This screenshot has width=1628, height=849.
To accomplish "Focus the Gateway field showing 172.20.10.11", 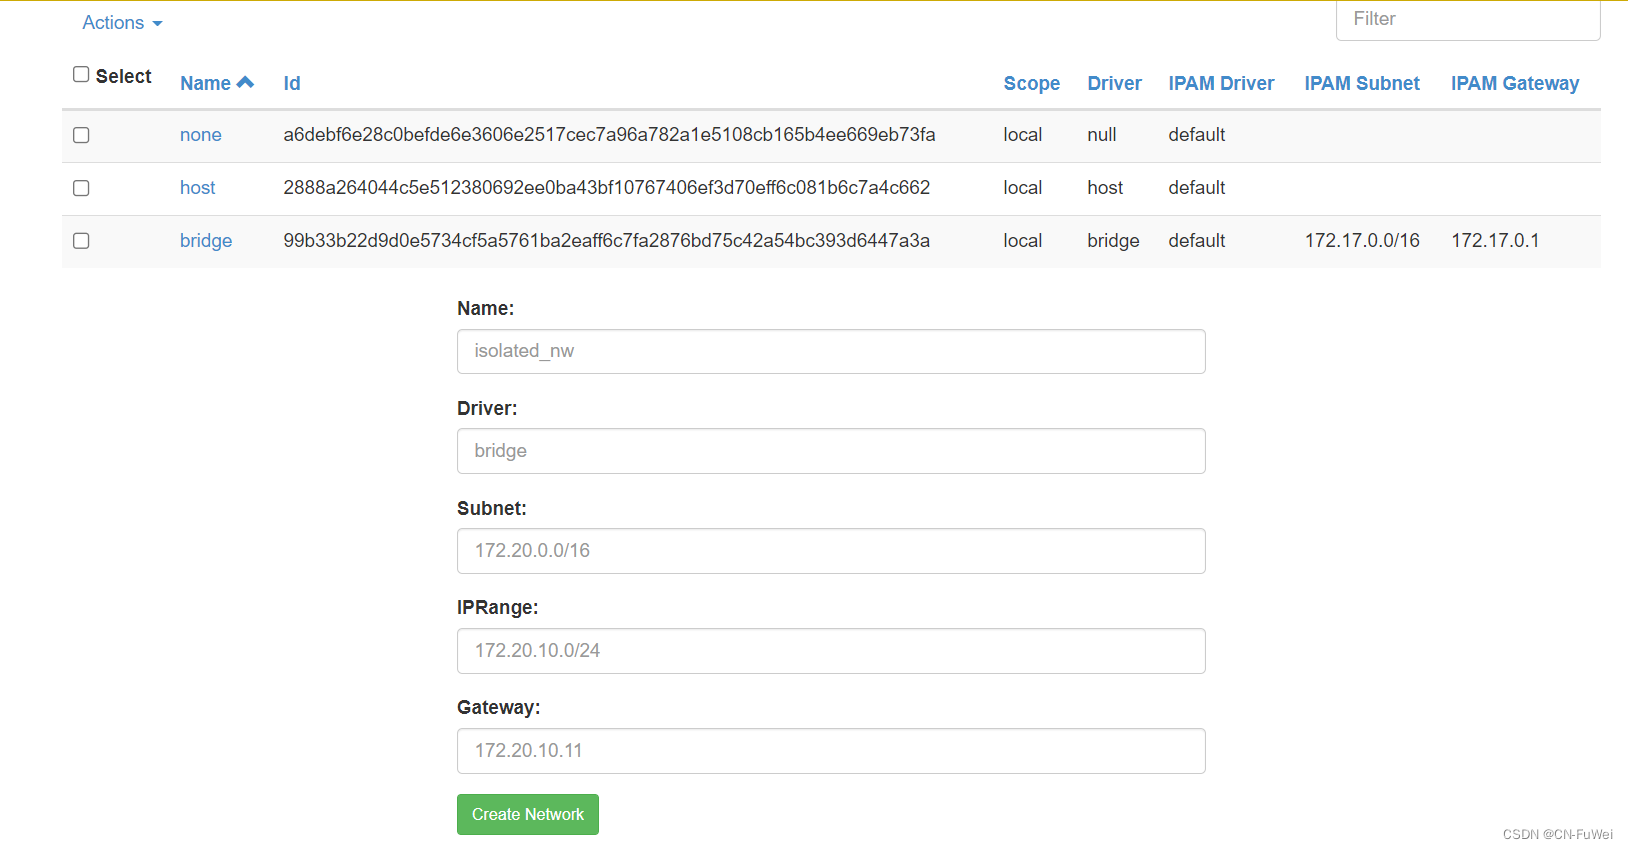I will (831, 751).
